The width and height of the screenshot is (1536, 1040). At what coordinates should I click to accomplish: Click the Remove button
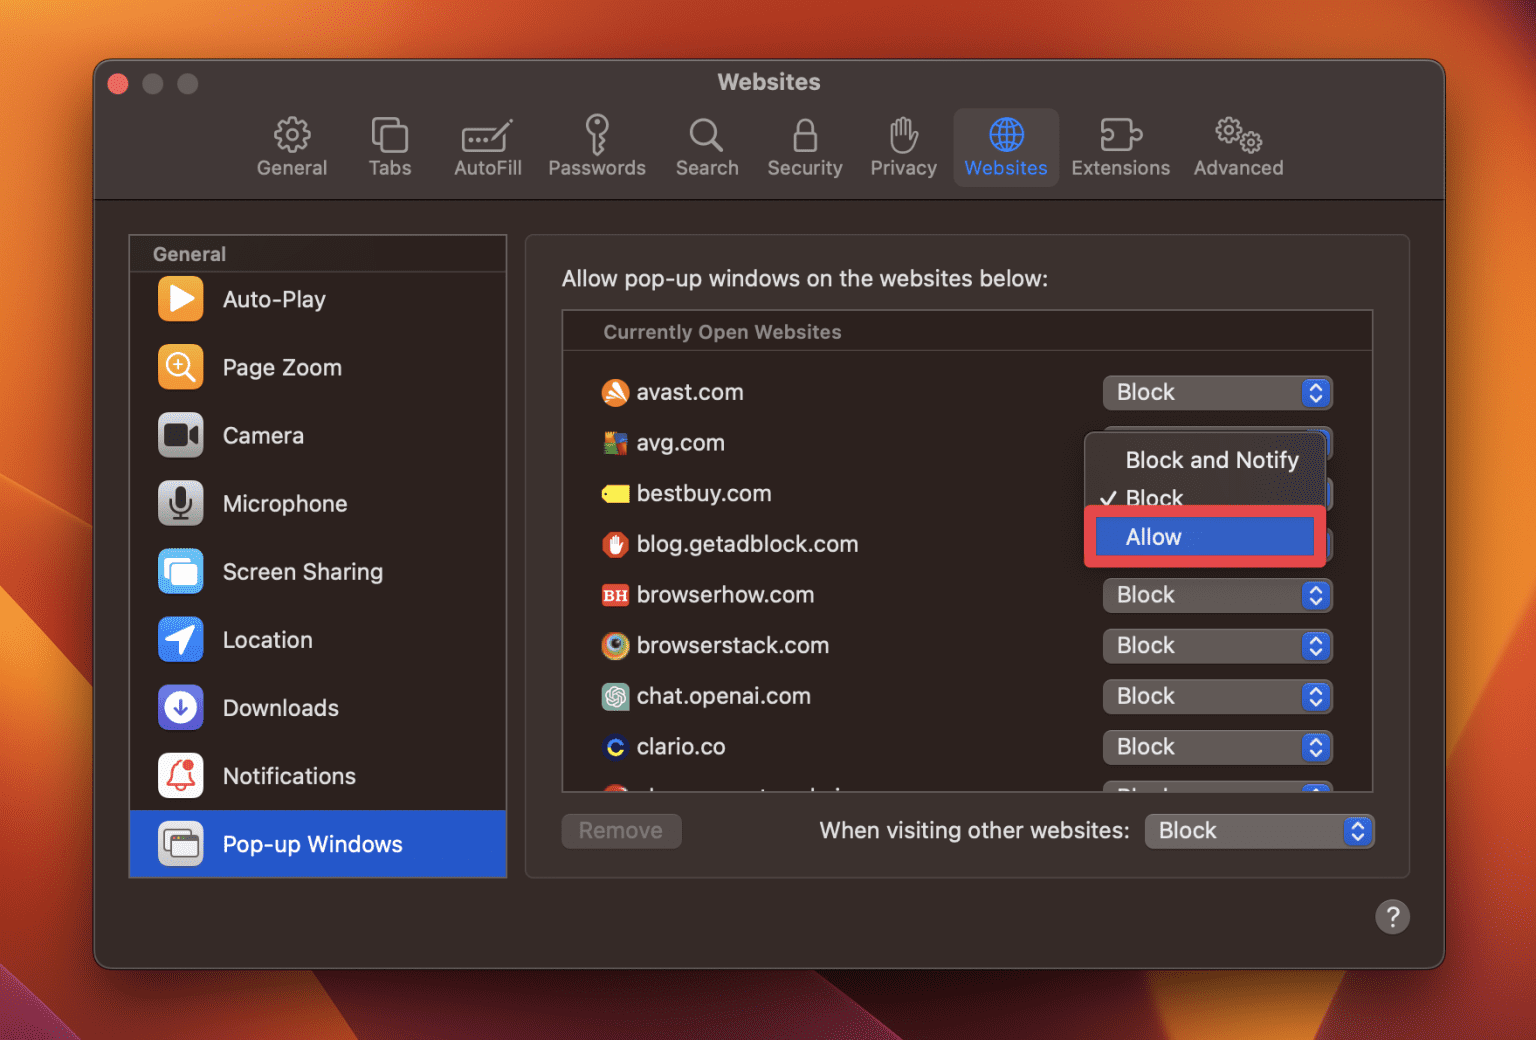[x=621, y=830]
